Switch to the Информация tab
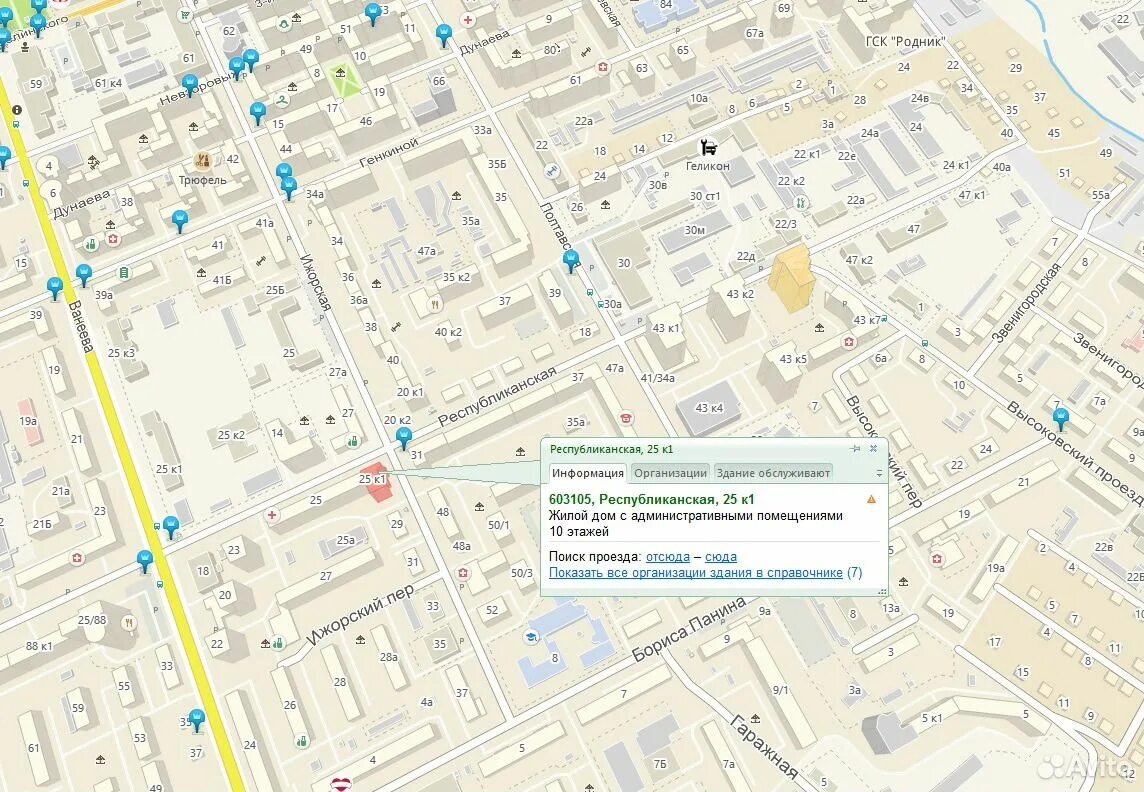The image size is (1144, 792). pos(588,473)
